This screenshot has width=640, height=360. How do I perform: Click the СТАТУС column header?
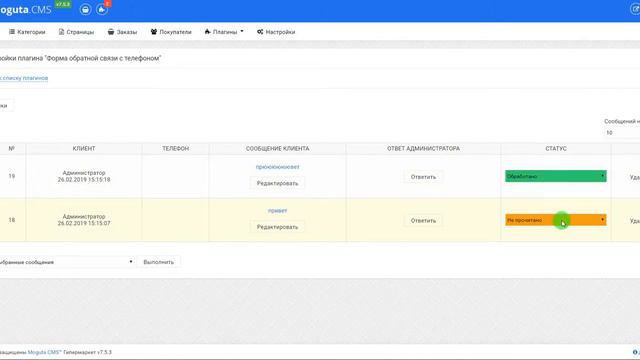(x=556, y=149)
